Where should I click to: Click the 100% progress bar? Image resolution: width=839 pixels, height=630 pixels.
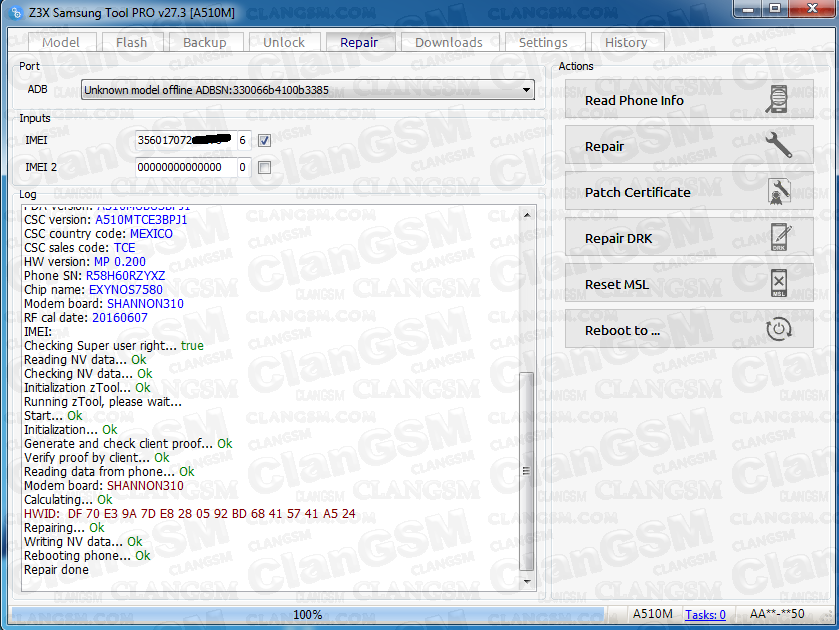coord(308,614)
